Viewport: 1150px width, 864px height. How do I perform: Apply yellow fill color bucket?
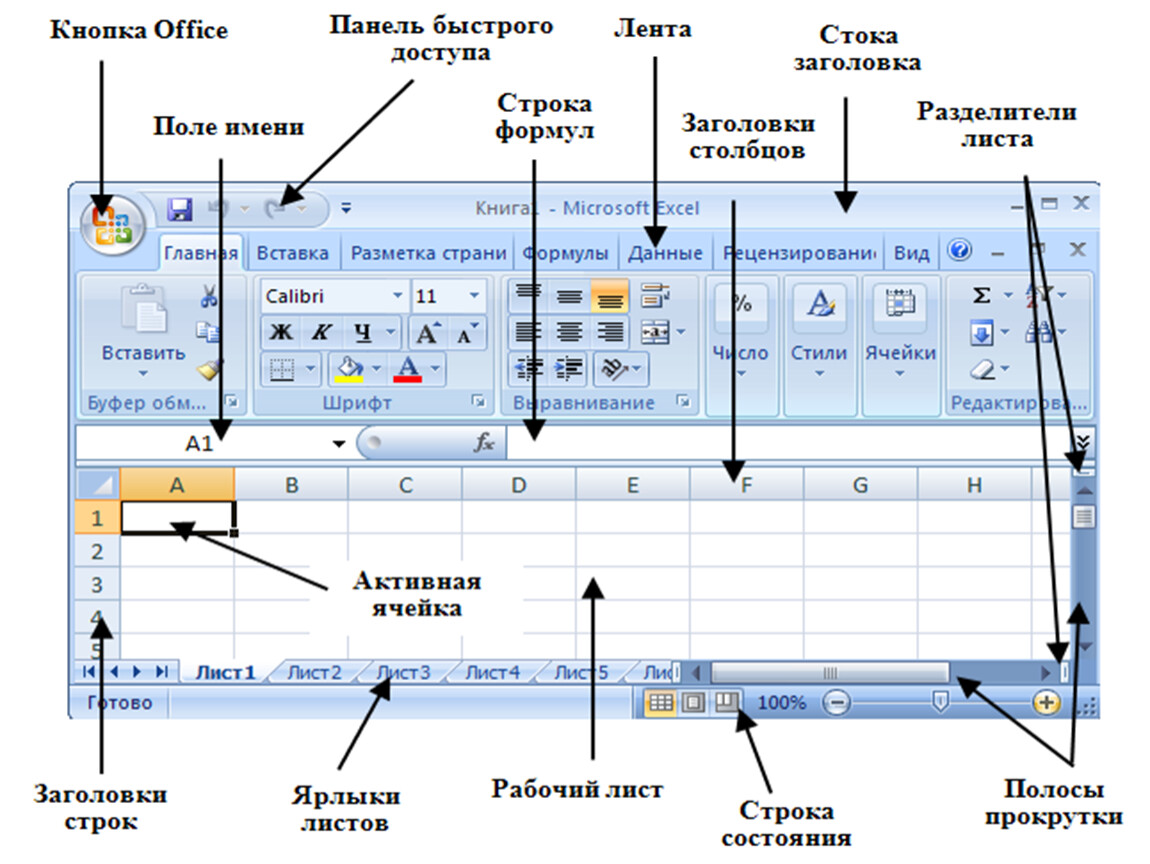point(349,368)
